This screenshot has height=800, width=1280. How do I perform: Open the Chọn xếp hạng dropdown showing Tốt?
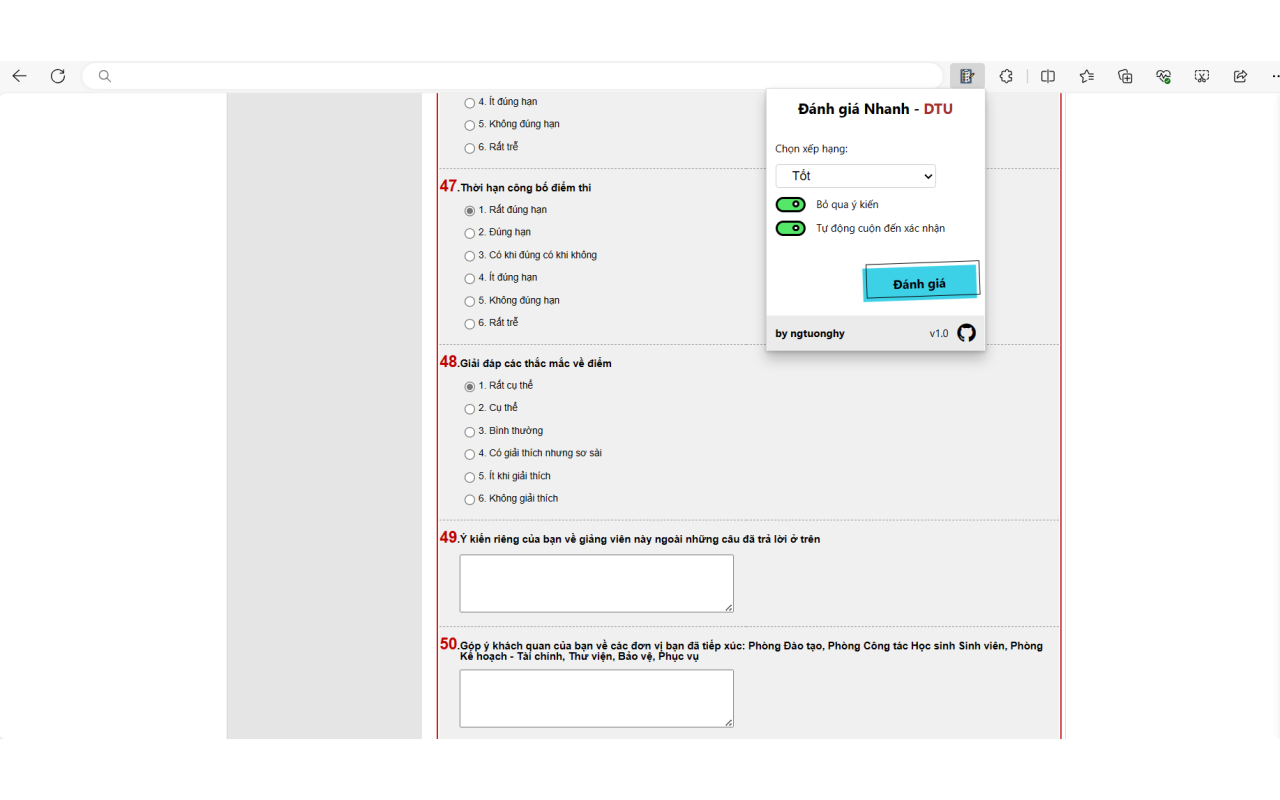click(x=856, y=176)
